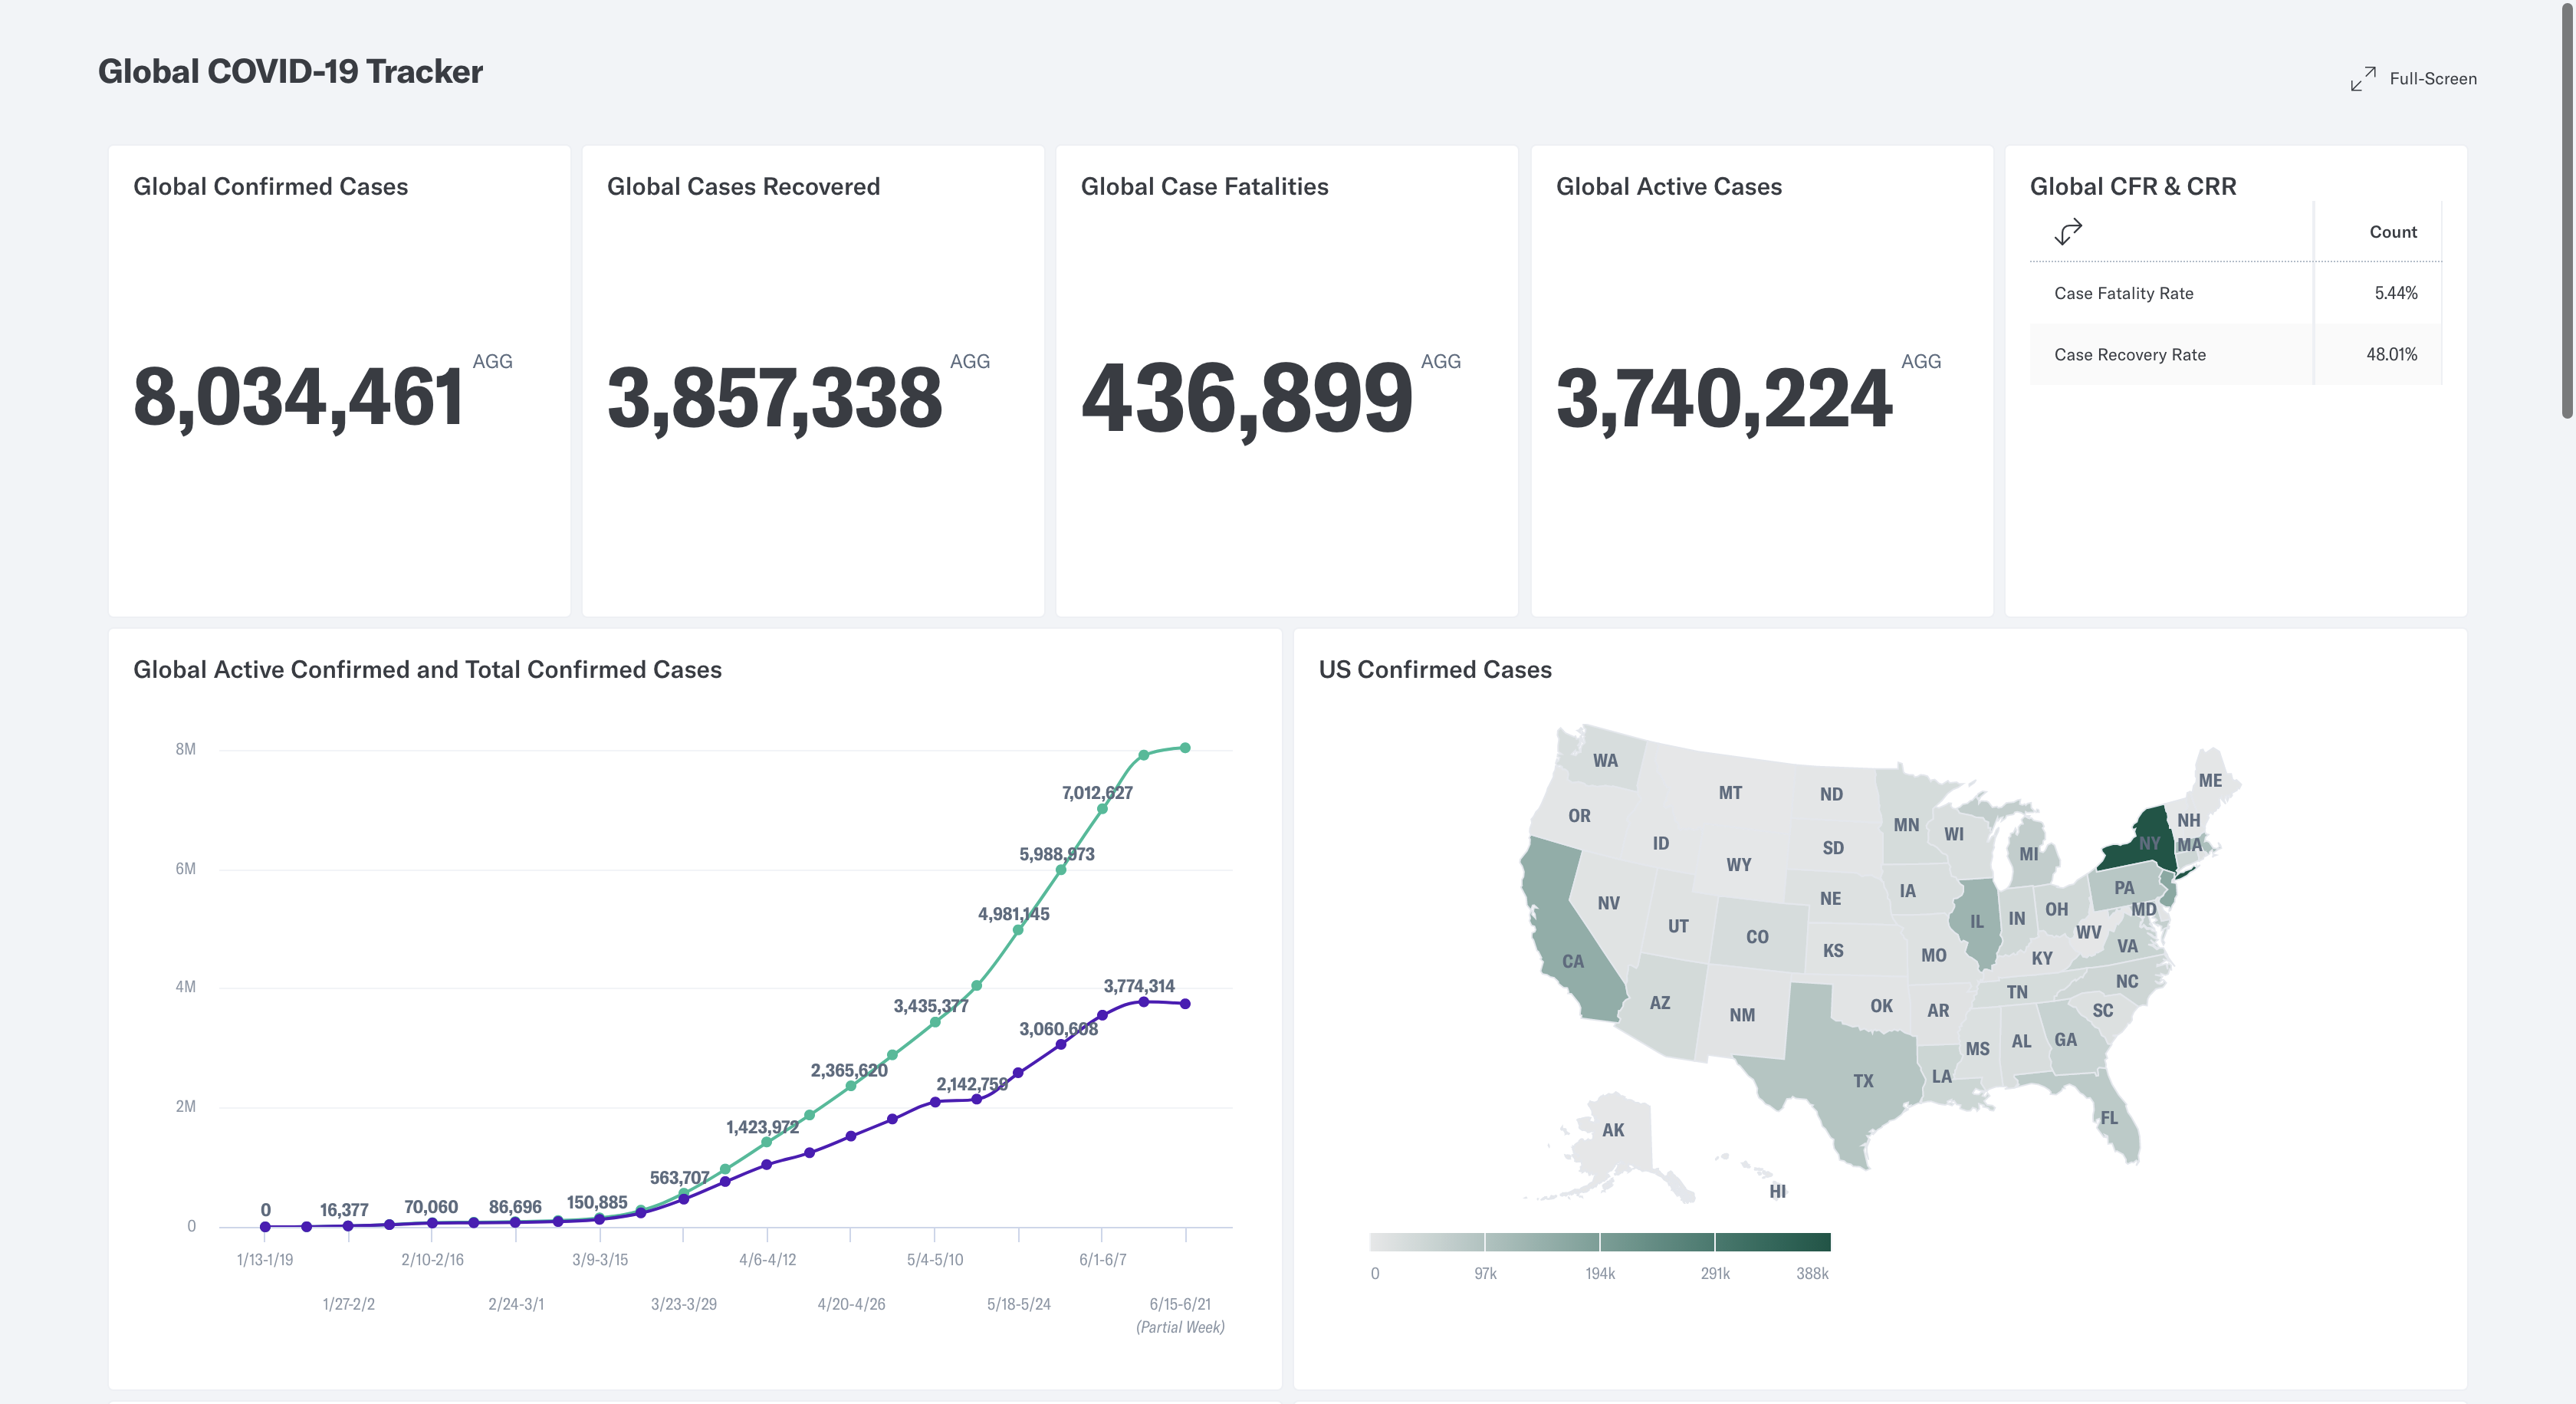Click the page vertical scrollbar thumb
The height and width of the screenshot is (1404, 2576).
pos(2567,210)
